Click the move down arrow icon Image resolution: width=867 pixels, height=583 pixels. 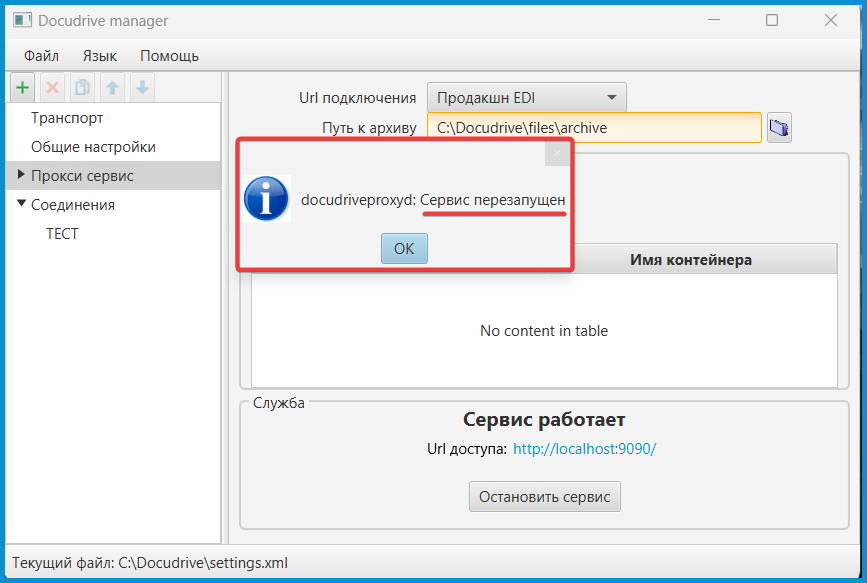142,87
